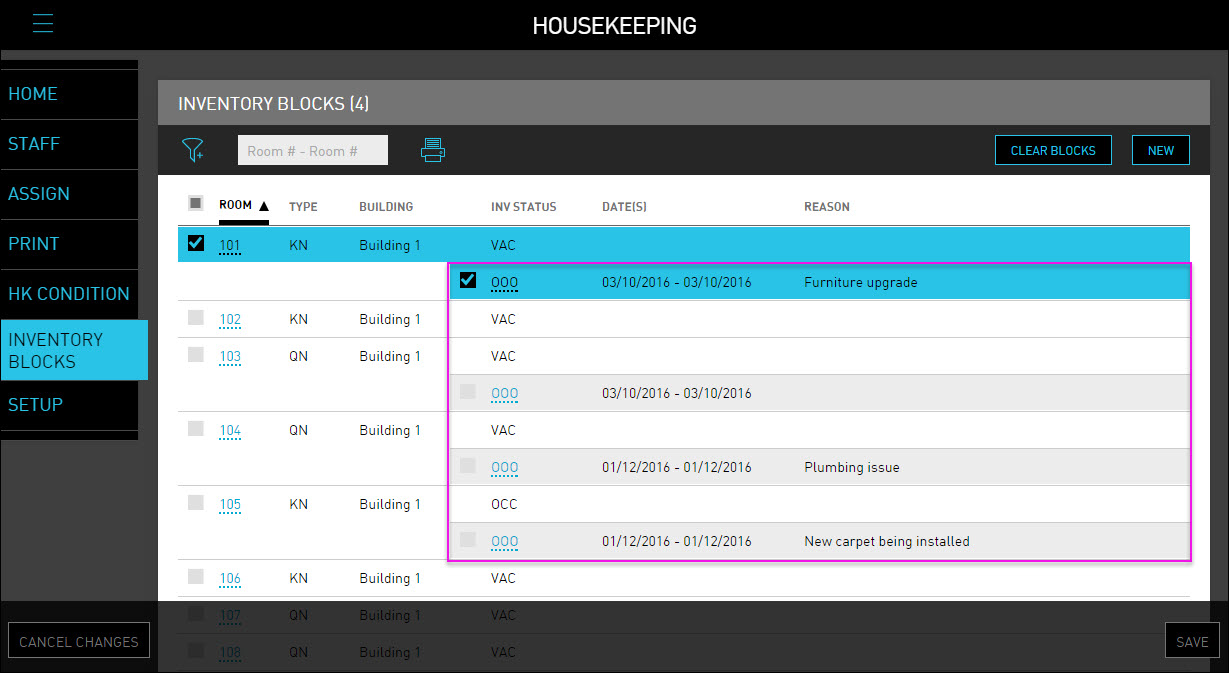Viewport: 1229px width, 673px height.
Task: Toggle the select-all header checkbox
Action: tap(196, 204)
